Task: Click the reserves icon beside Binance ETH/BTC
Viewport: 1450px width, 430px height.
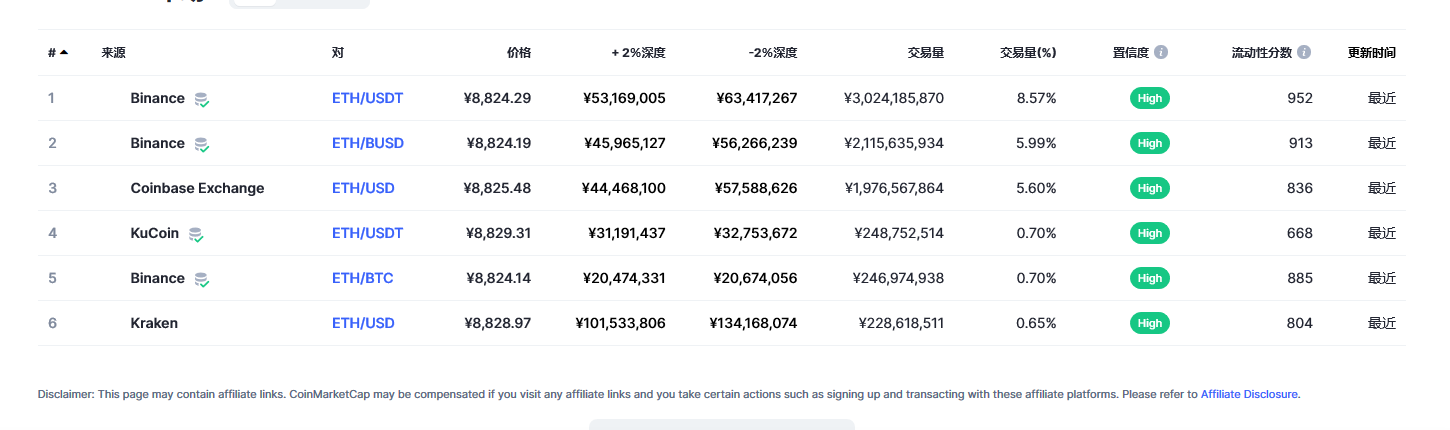Action: click(202, 279)
